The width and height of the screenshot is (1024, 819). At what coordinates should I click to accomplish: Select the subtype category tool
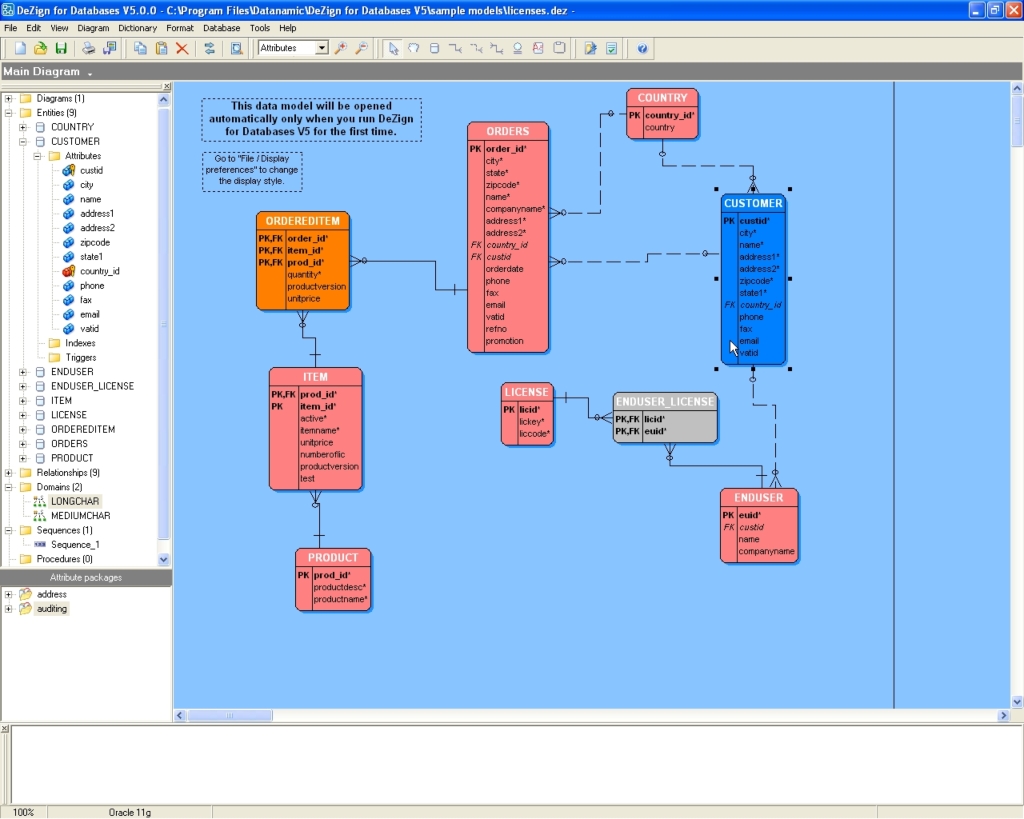tap(517, 48)
